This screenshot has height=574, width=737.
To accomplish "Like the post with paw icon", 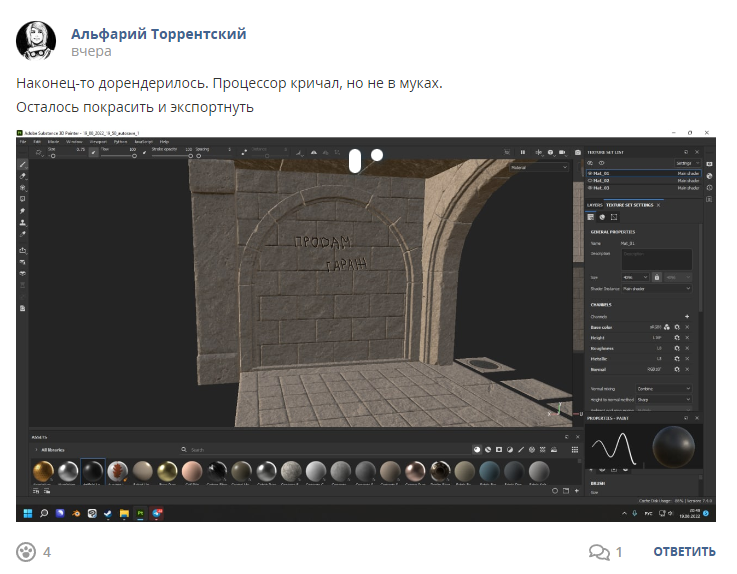I will (26, 552).
